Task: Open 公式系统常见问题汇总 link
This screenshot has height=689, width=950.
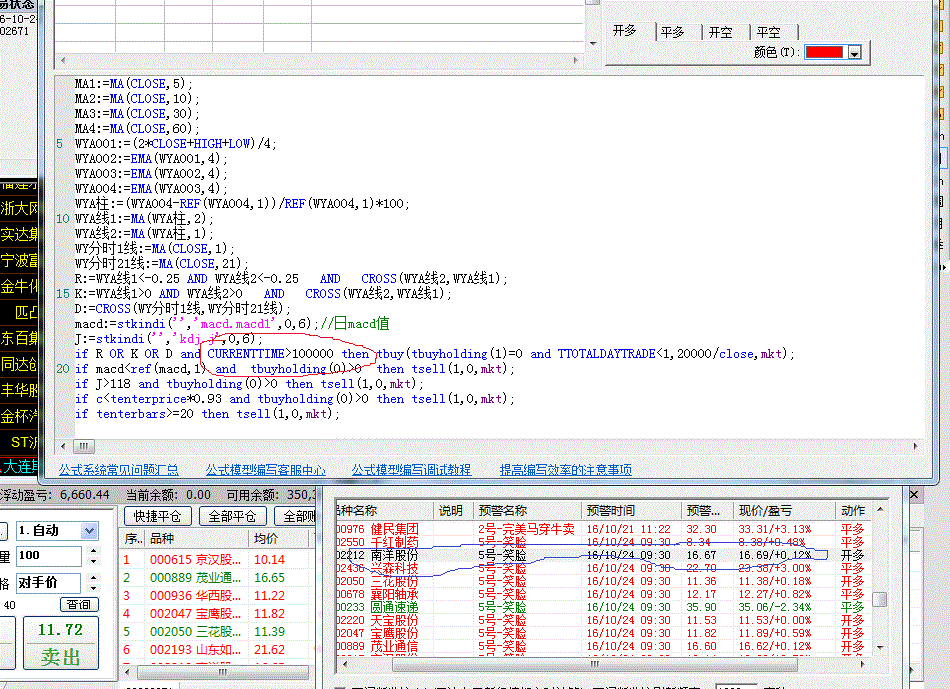Action: tap(119, 470)
